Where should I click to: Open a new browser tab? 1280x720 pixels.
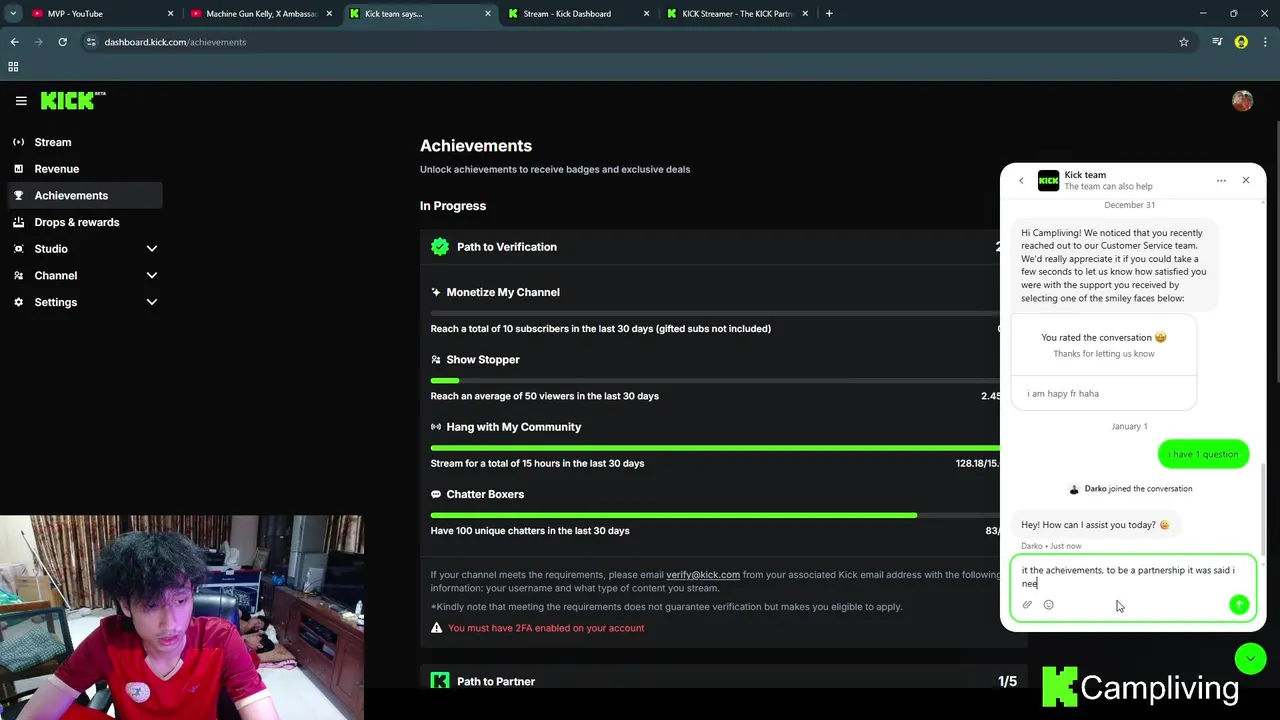pos(829,14)
